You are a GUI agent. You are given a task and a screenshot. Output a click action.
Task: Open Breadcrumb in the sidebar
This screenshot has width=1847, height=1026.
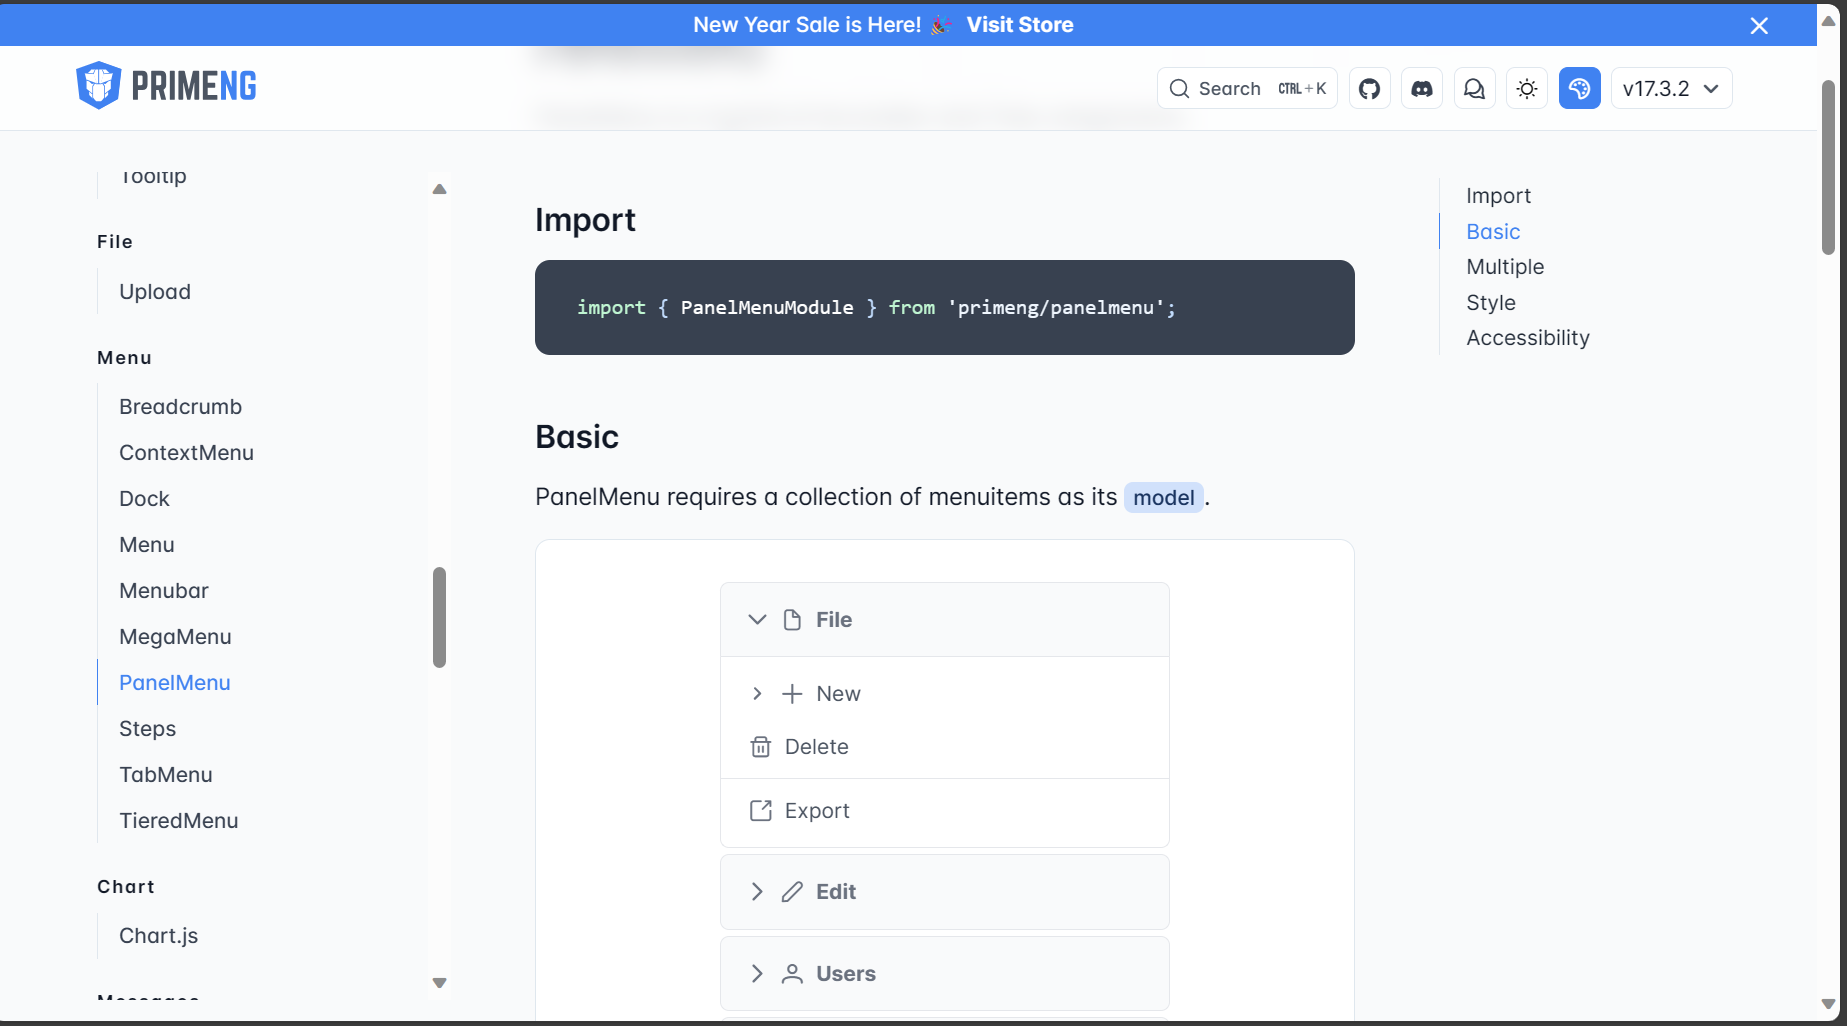[x=180, y=407]
